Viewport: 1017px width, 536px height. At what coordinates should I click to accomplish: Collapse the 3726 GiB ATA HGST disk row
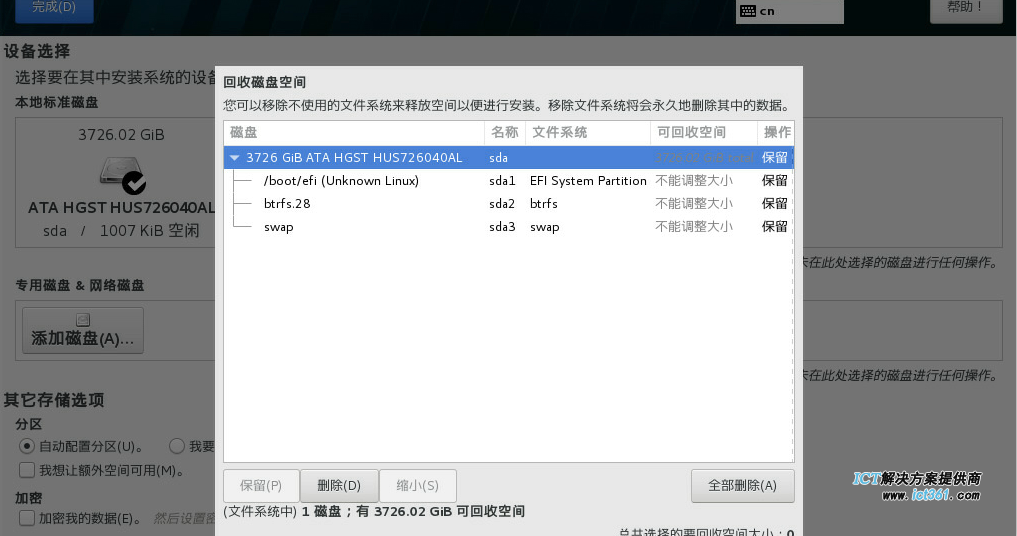235,158
